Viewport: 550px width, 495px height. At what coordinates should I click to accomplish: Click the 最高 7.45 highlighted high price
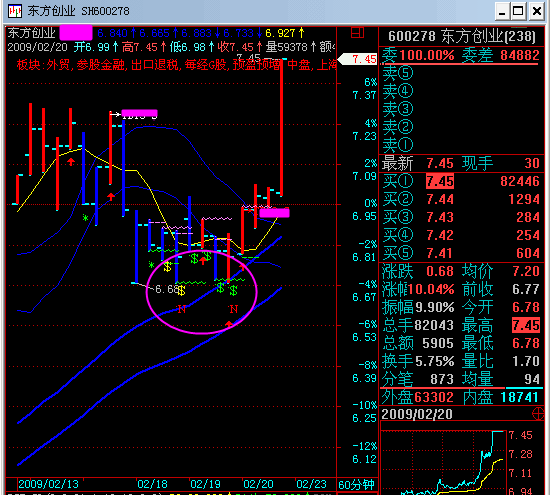pyautogui.click(x=525, y=326)
